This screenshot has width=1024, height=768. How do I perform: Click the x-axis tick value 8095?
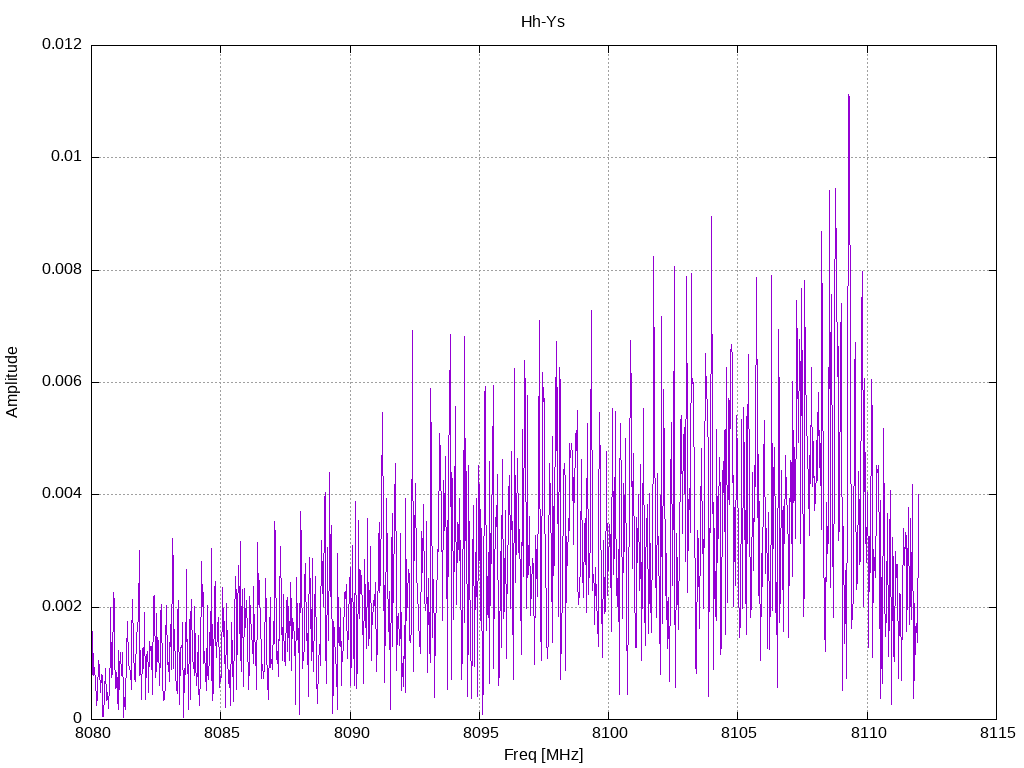coord(480,733)
